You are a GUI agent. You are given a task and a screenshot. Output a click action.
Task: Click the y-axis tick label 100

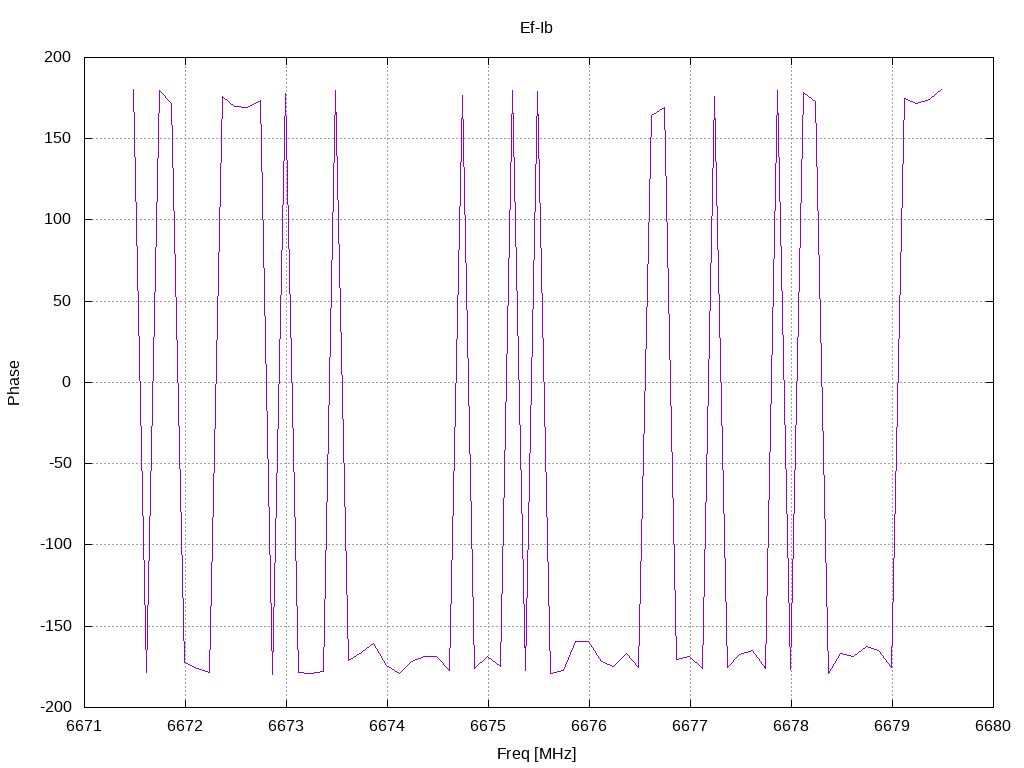57,219
